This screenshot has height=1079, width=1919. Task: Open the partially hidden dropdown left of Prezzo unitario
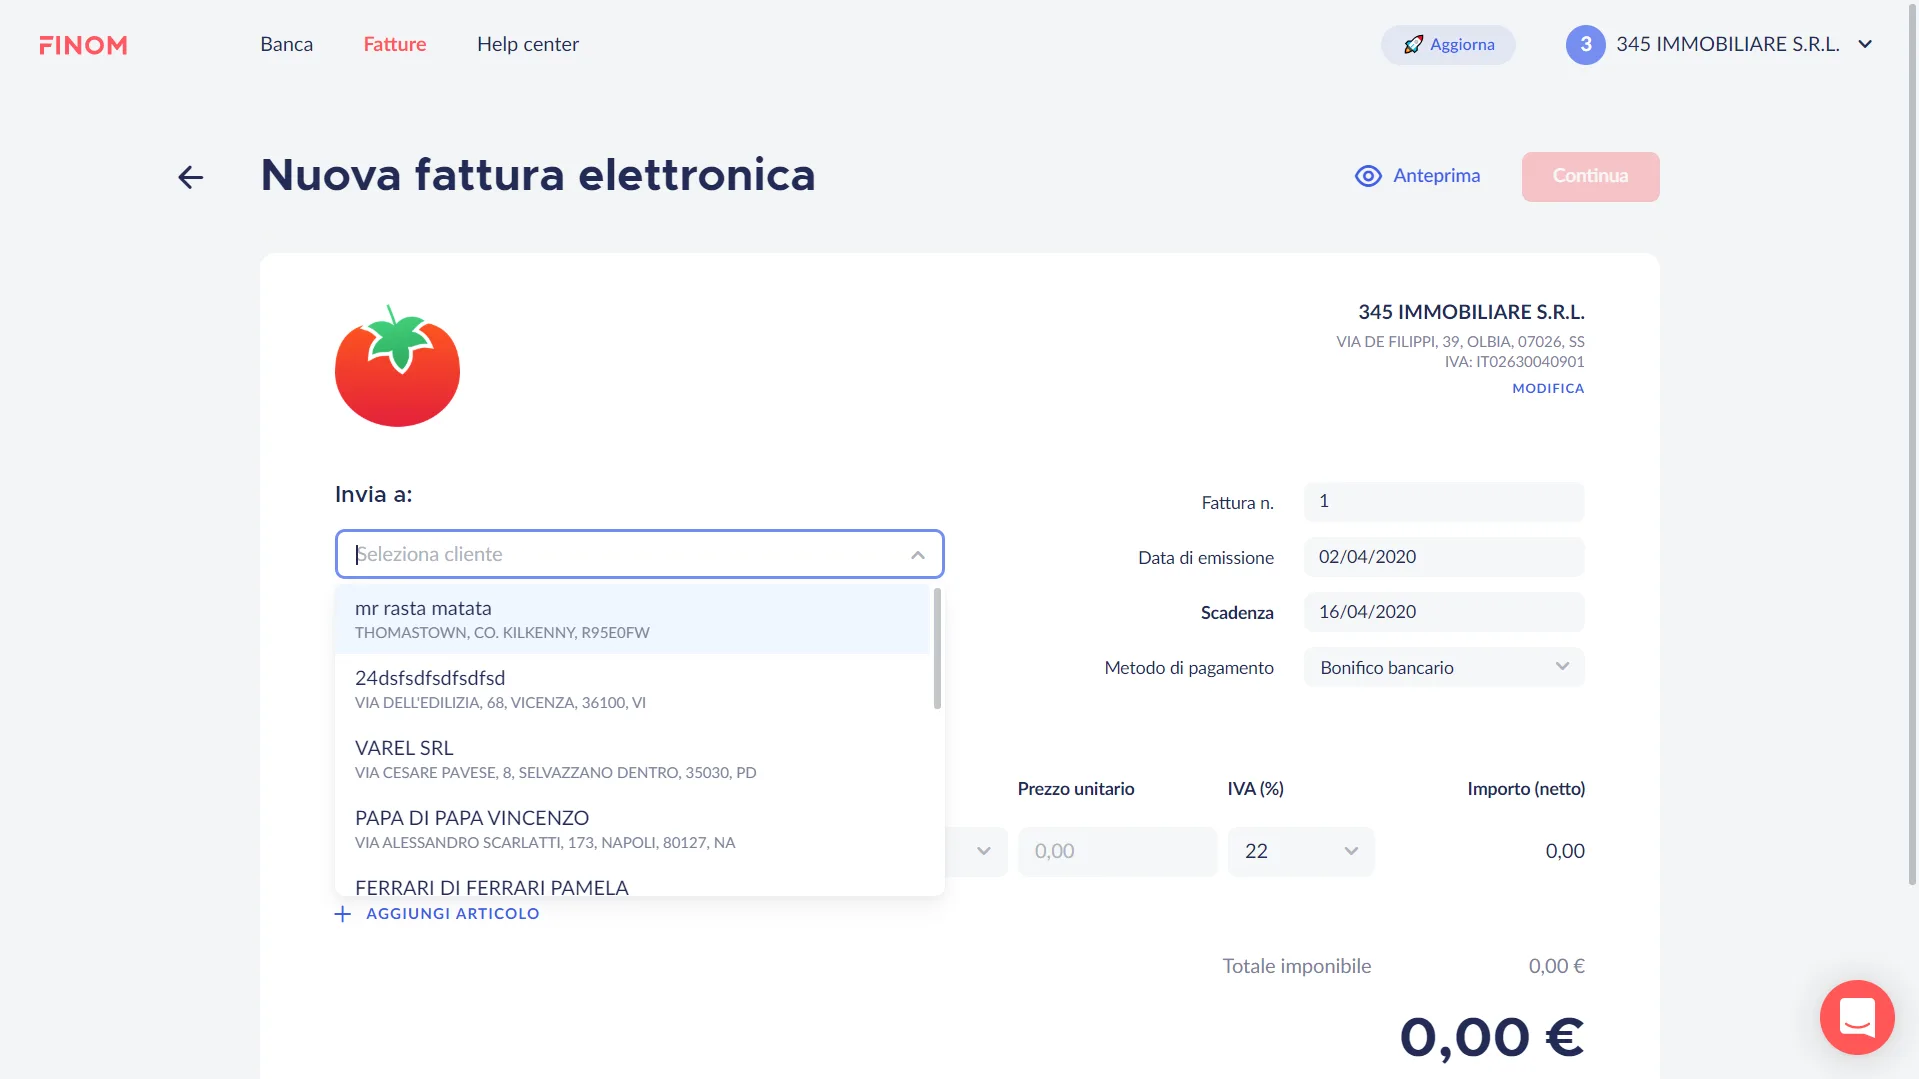point(978,851)
